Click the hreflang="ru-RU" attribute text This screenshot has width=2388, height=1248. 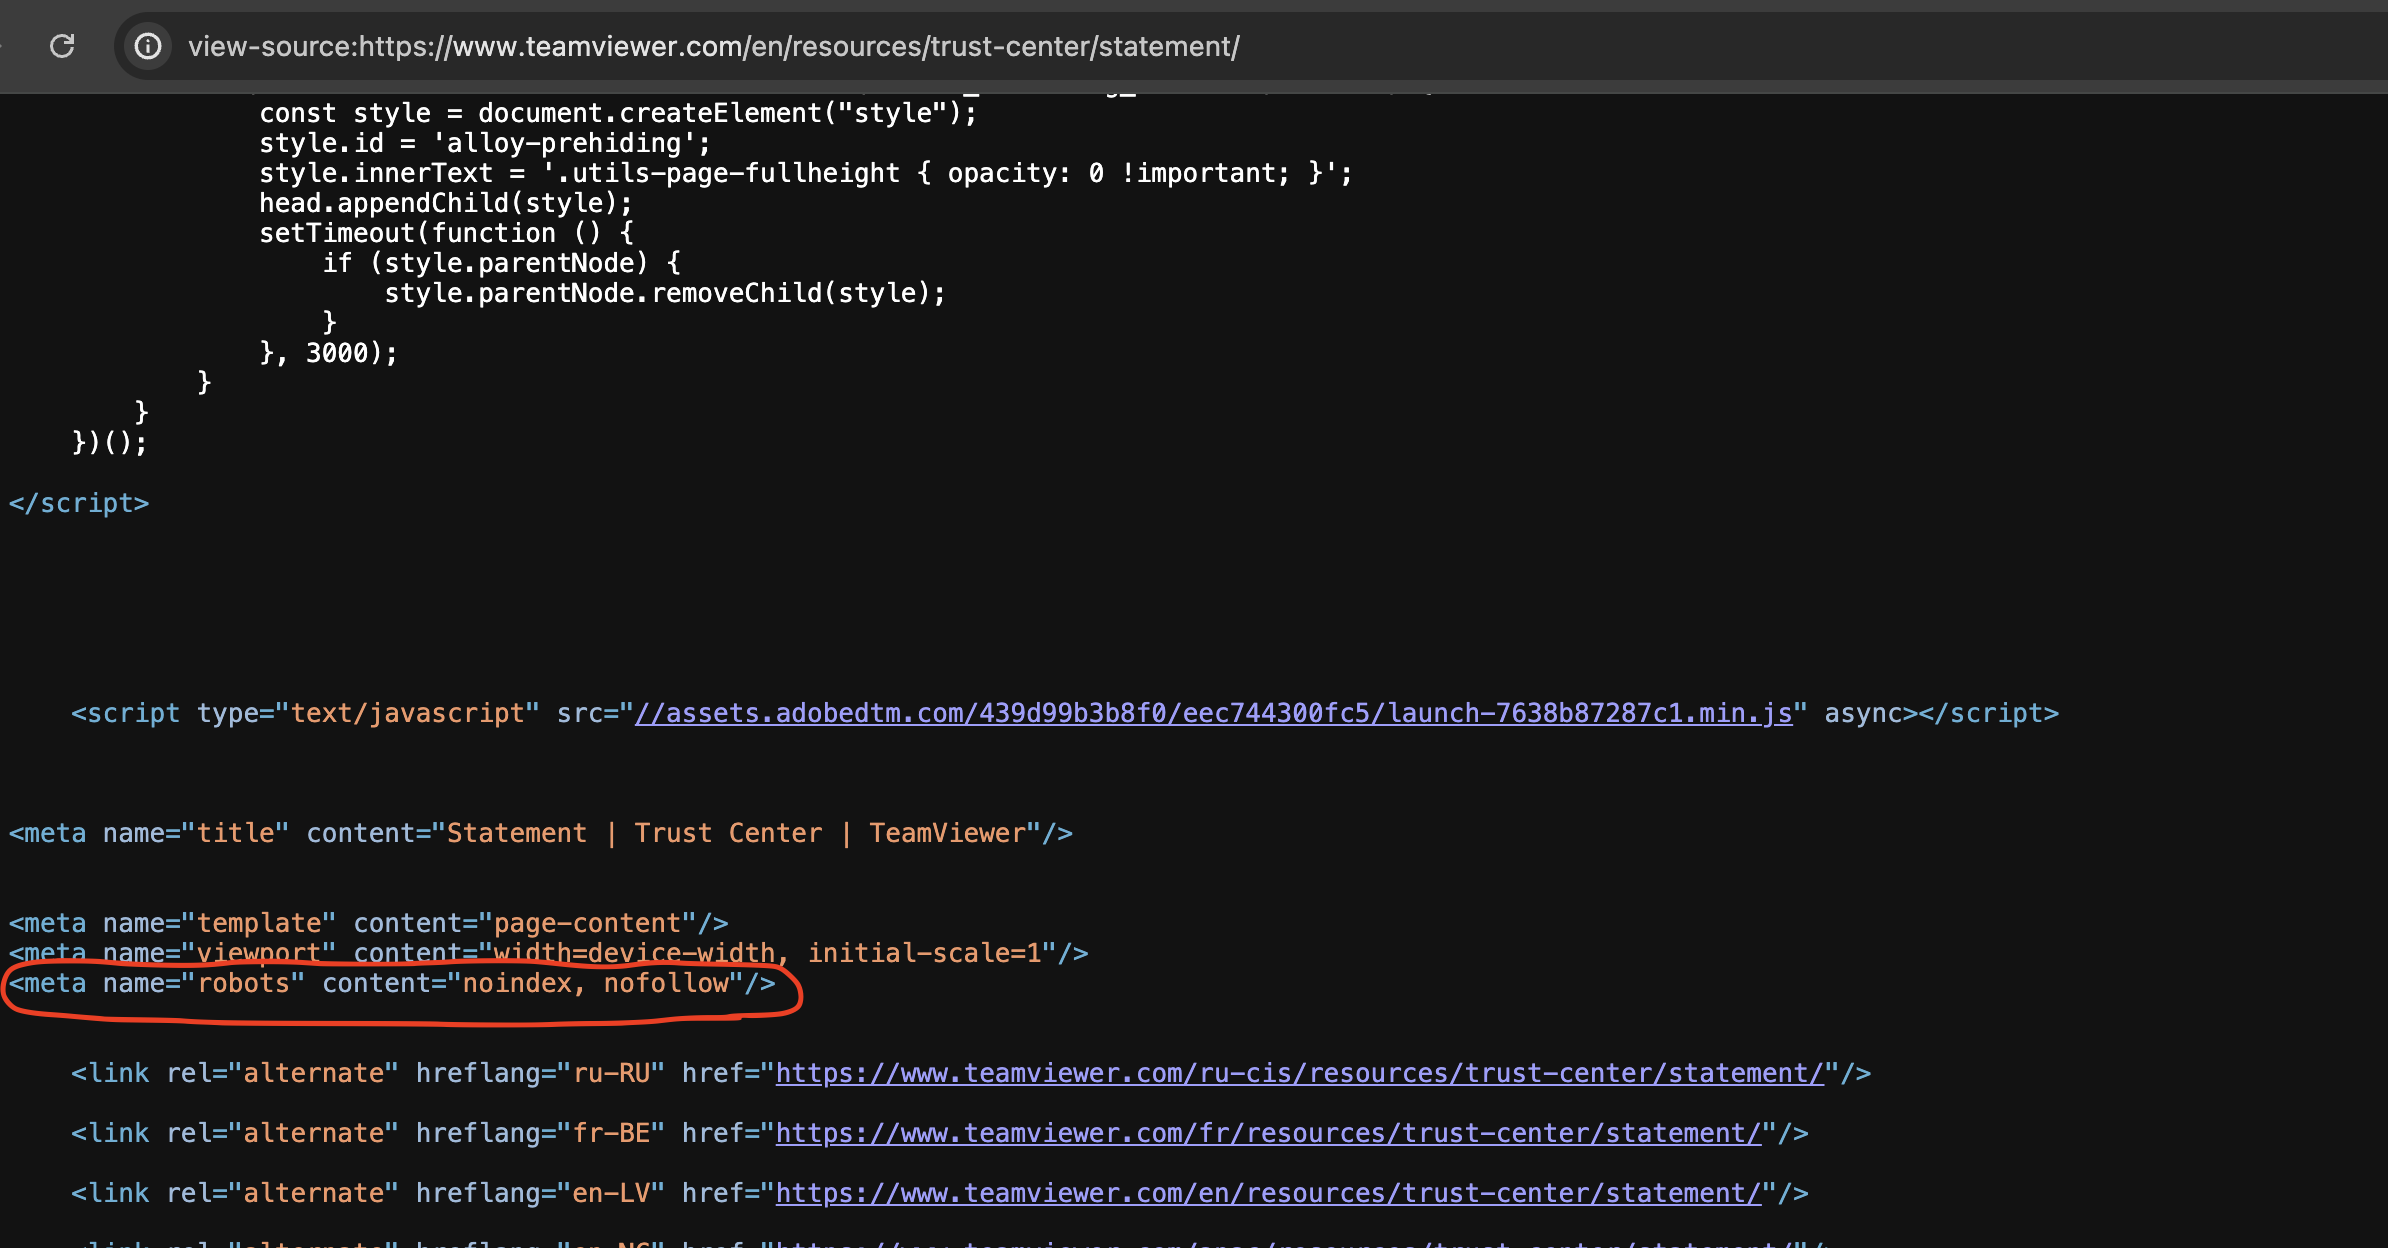pos(540,1073)
